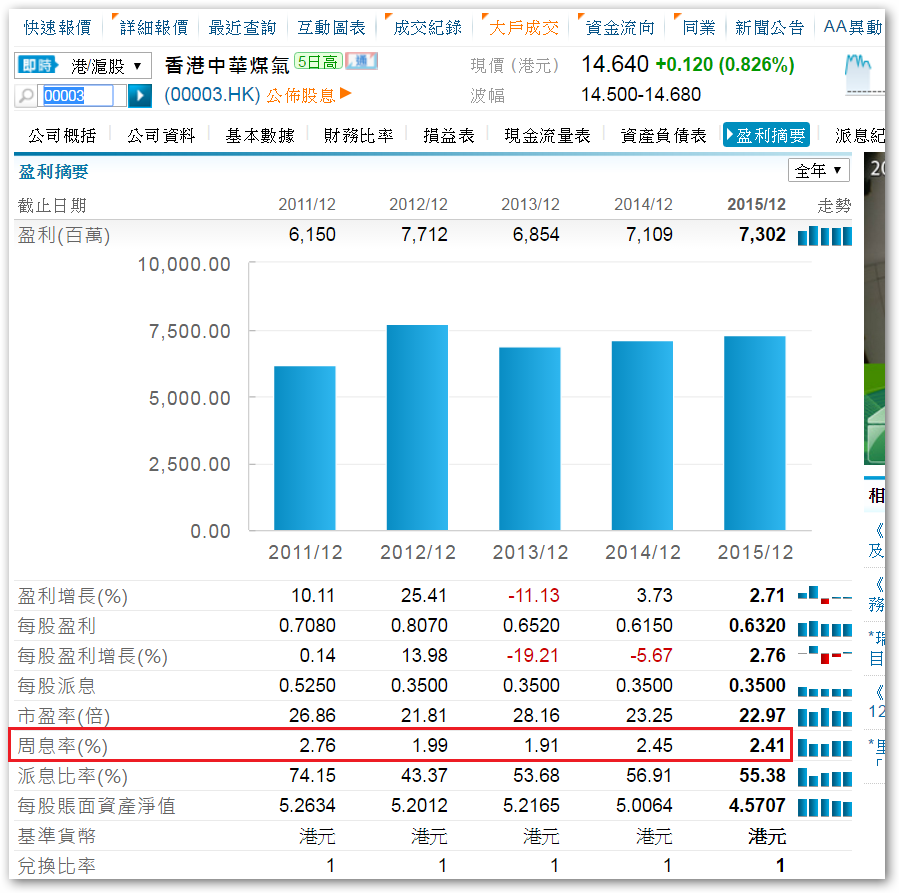Viewport: 899px width, 893px height.
Task: Open the 全年 period dropdown
Action: coord(818,170)
